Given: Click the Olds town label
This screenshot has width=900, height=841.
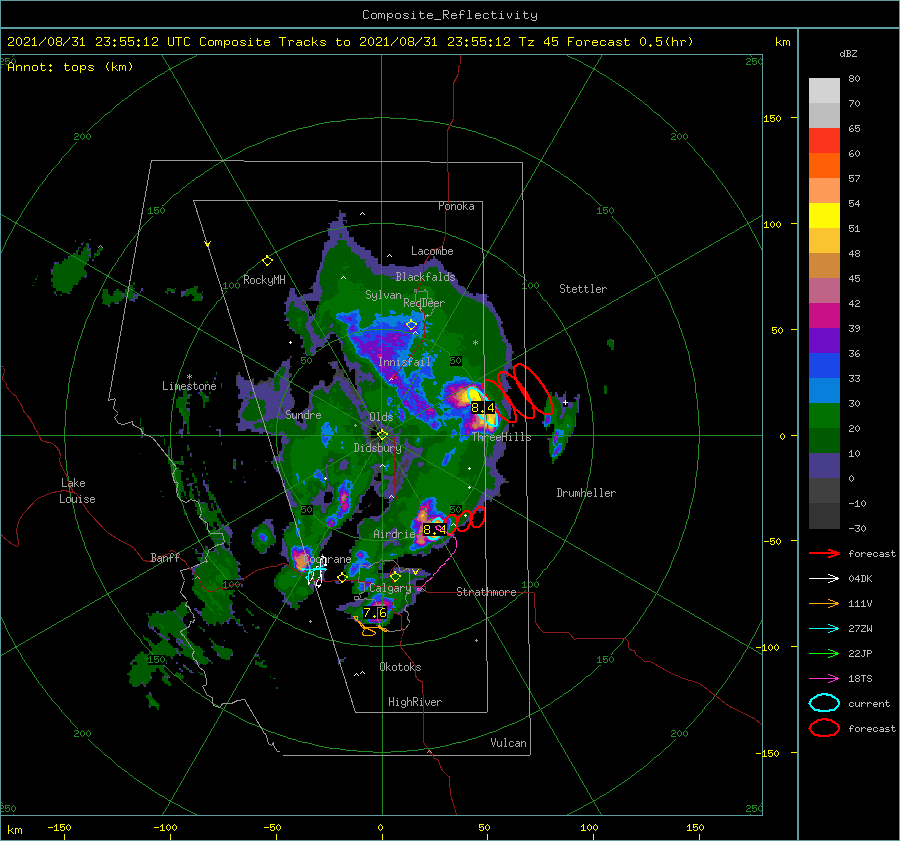Looking at the screenshot, I should tap(381, 417).
